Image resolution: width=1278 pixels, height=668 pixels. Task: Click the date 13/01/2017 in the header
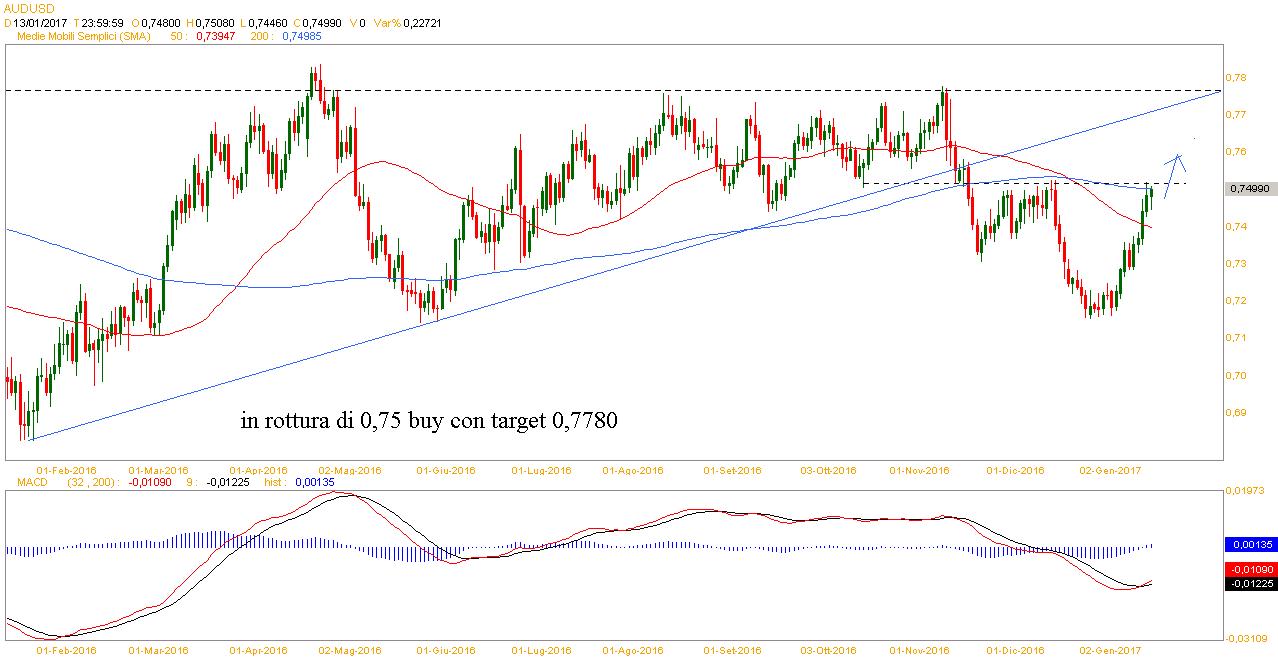[41, 22]
